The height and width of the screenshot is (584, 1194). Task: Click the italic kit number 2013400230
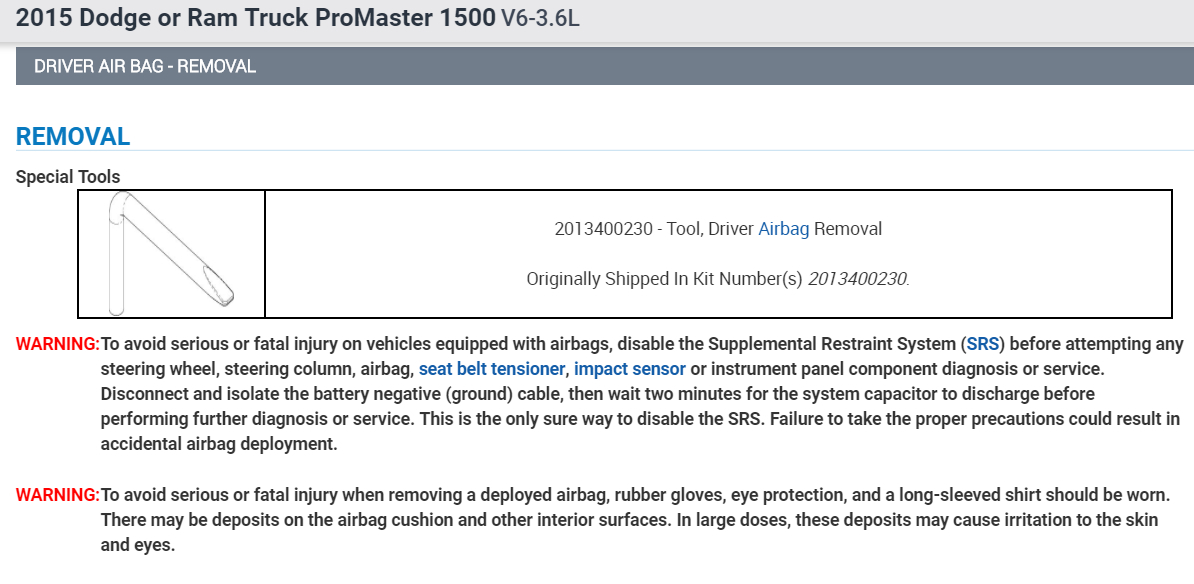pyautogui.click(x=857, y=279)
